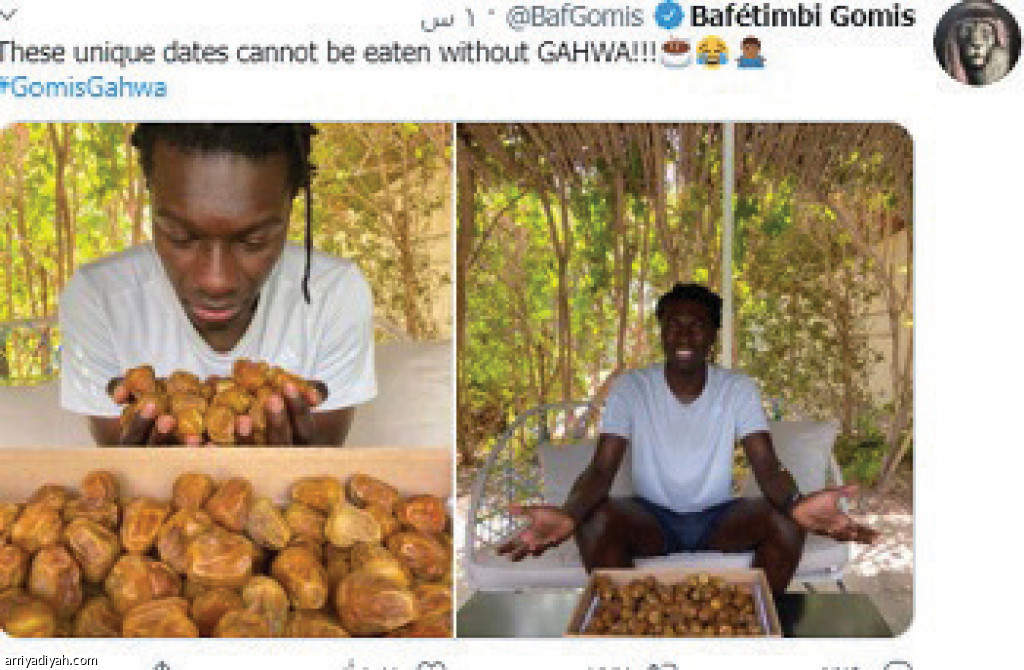Click the bowing person emoji
The width and height of the screenshot is (1024, 670).
pyautogui.click(x=750, y=54)
